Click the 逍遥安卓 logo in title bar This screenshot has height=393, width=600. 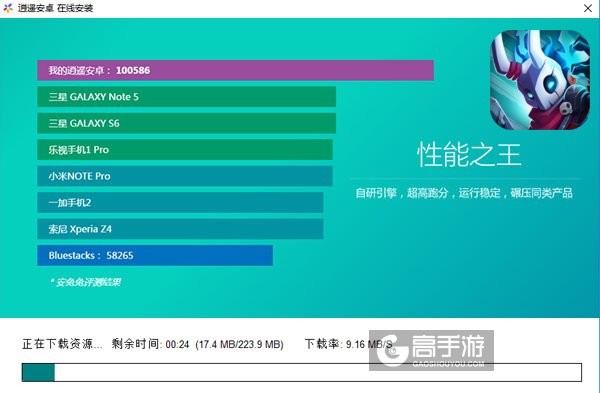coord(8,8)
